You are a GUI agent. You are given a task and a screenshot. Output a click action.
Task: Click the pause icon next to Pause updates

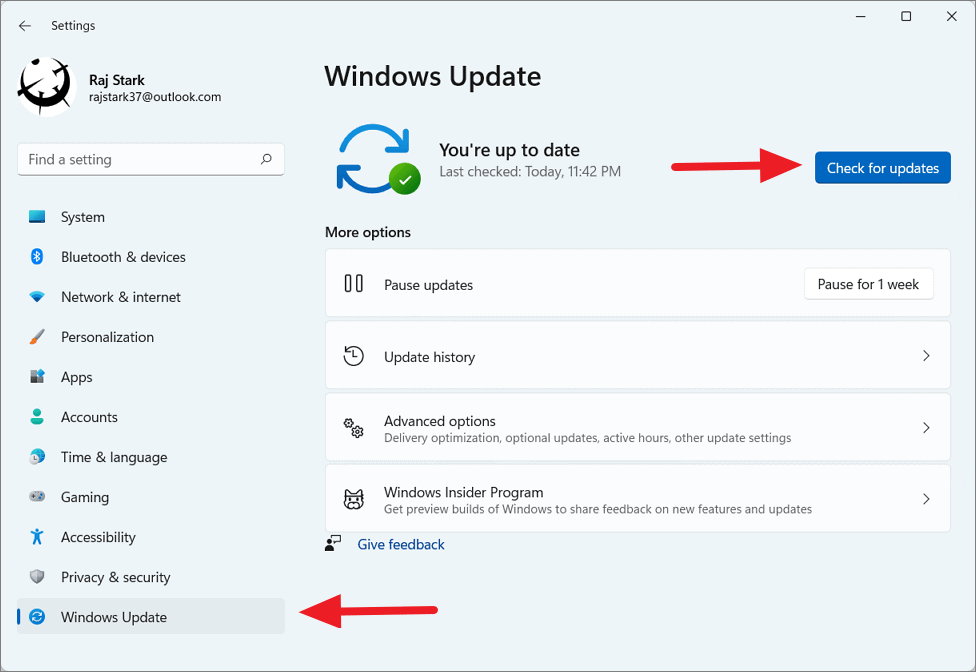[x=354, y=284]
